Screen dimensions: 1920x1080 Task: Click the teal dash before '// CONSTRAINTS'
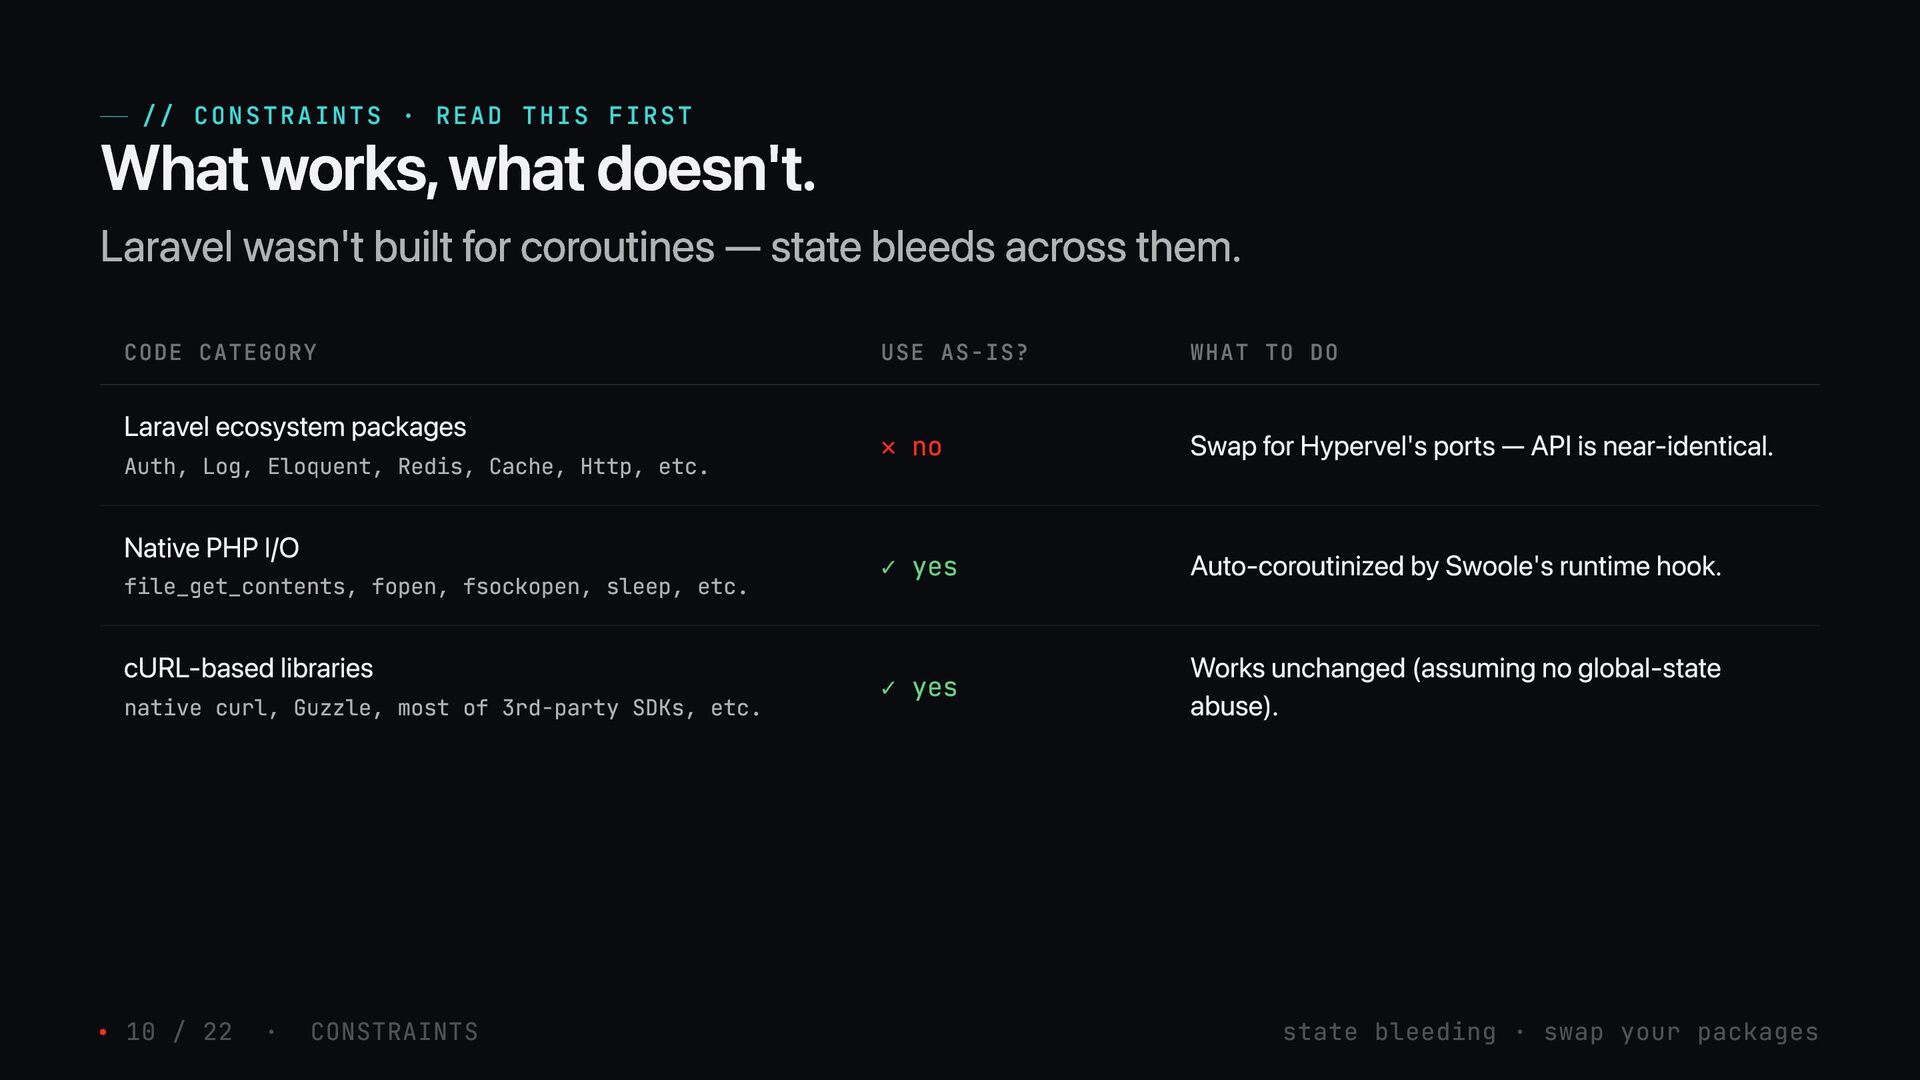pos(114,117)
